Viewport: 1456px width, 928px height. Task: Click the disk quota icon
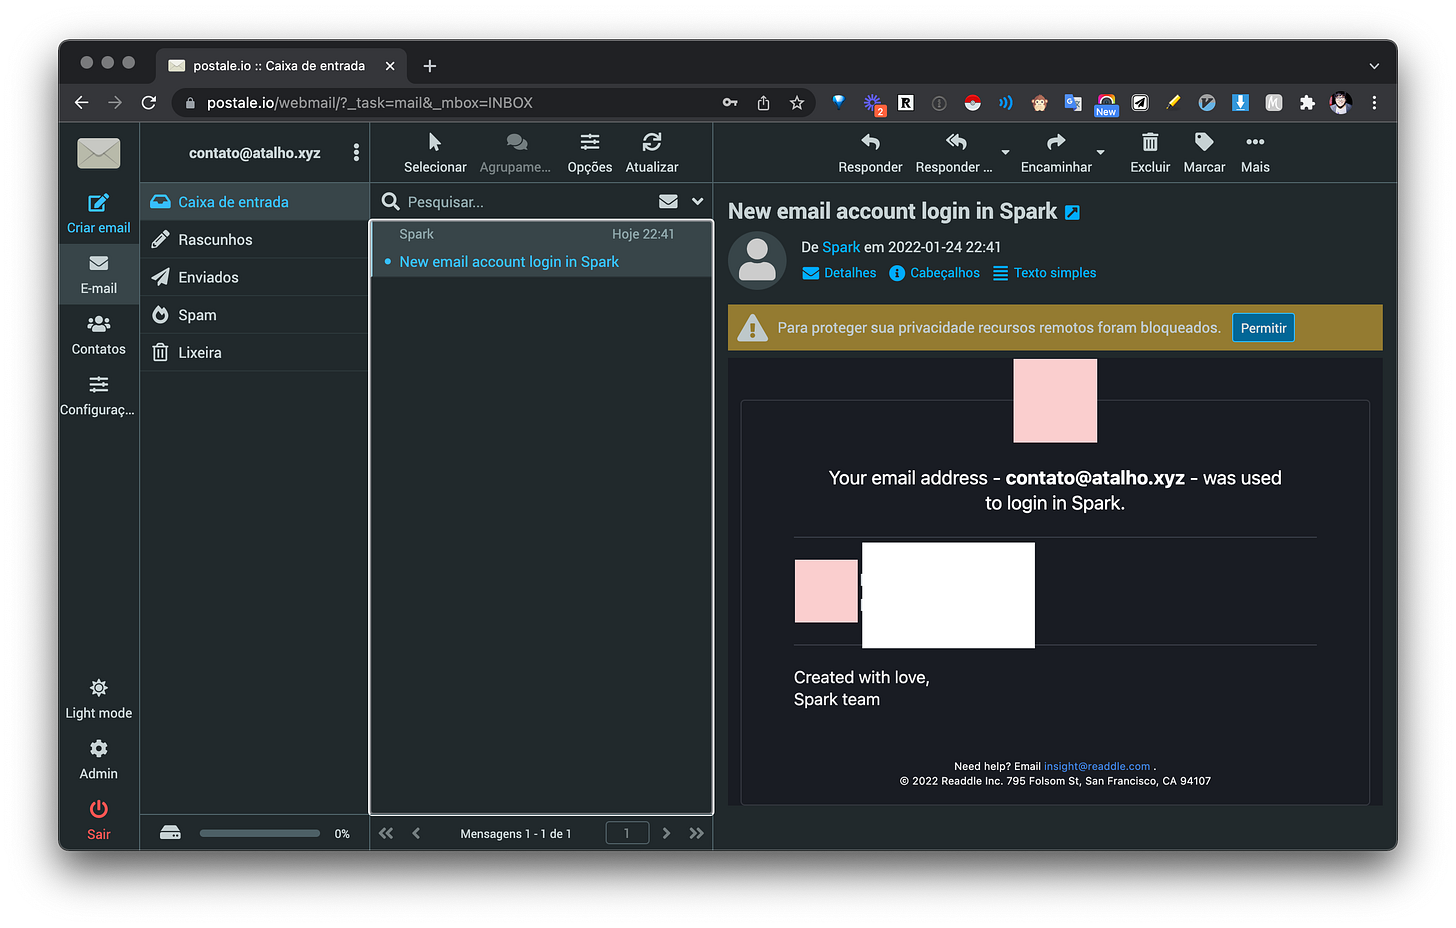(x=170, y=833)
